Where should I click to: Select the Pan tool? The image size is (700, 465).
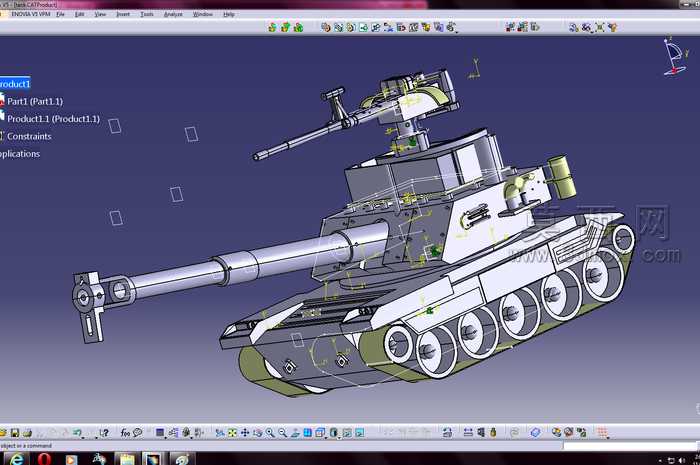[x=245, y=432]
